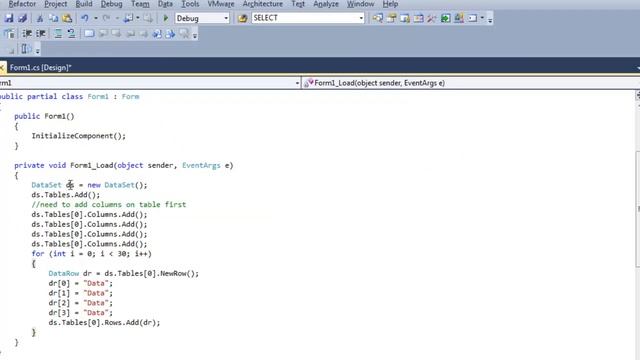The height and width of the screenshot is (360, 640).
Task: Open the Architecture menu
Action: point(262,4)
